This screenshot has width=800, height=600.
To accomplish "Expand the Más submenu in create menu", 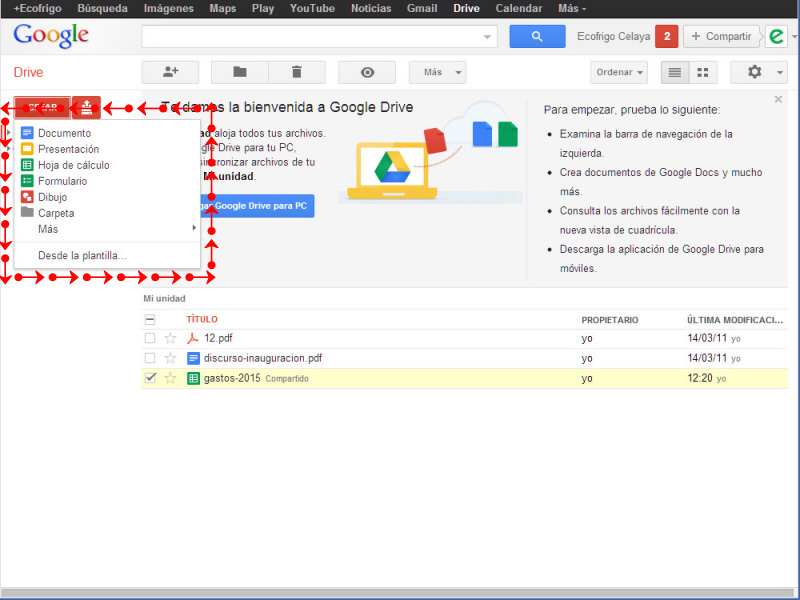I will click(108, 229).
